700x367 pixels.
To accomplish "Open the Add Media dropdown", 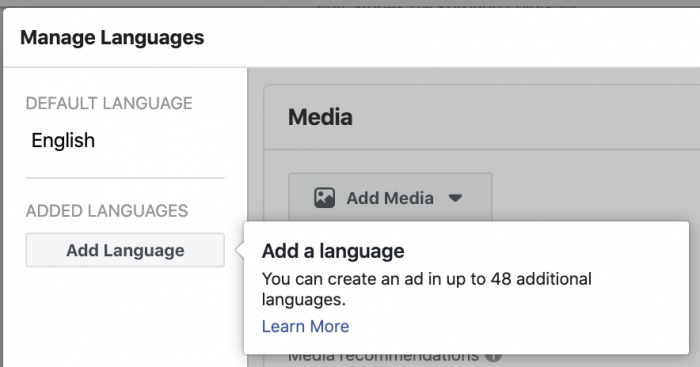I will point(390,198).
